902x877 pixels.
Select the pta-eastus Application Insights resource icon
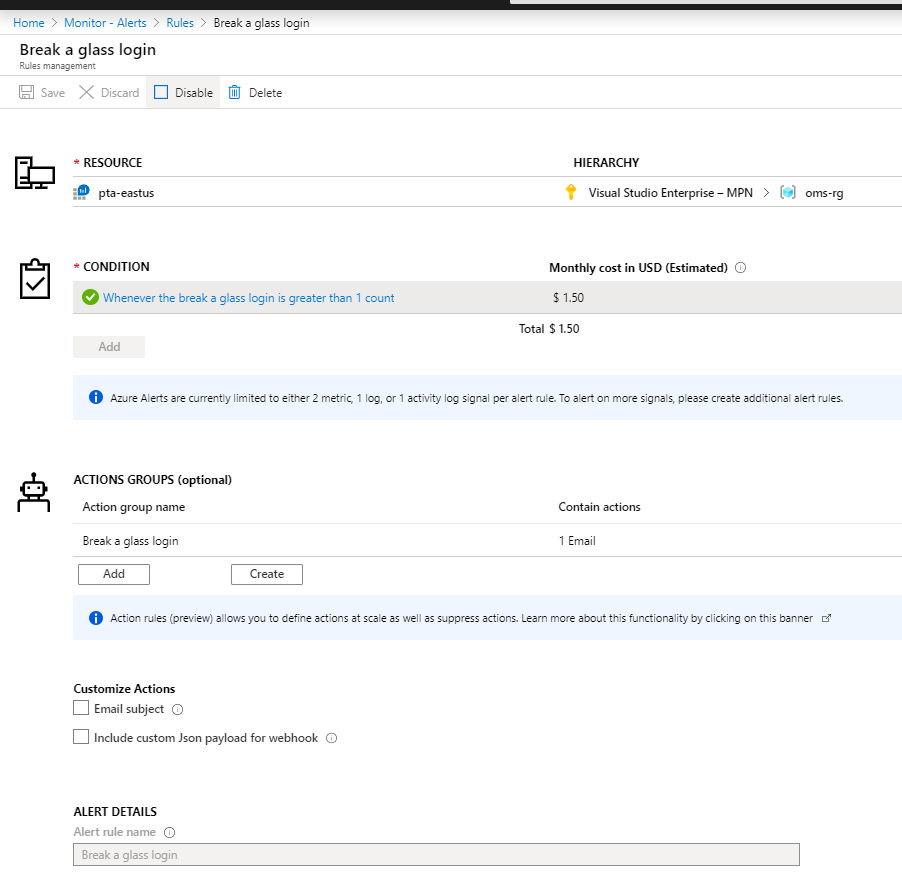(80, 193)
